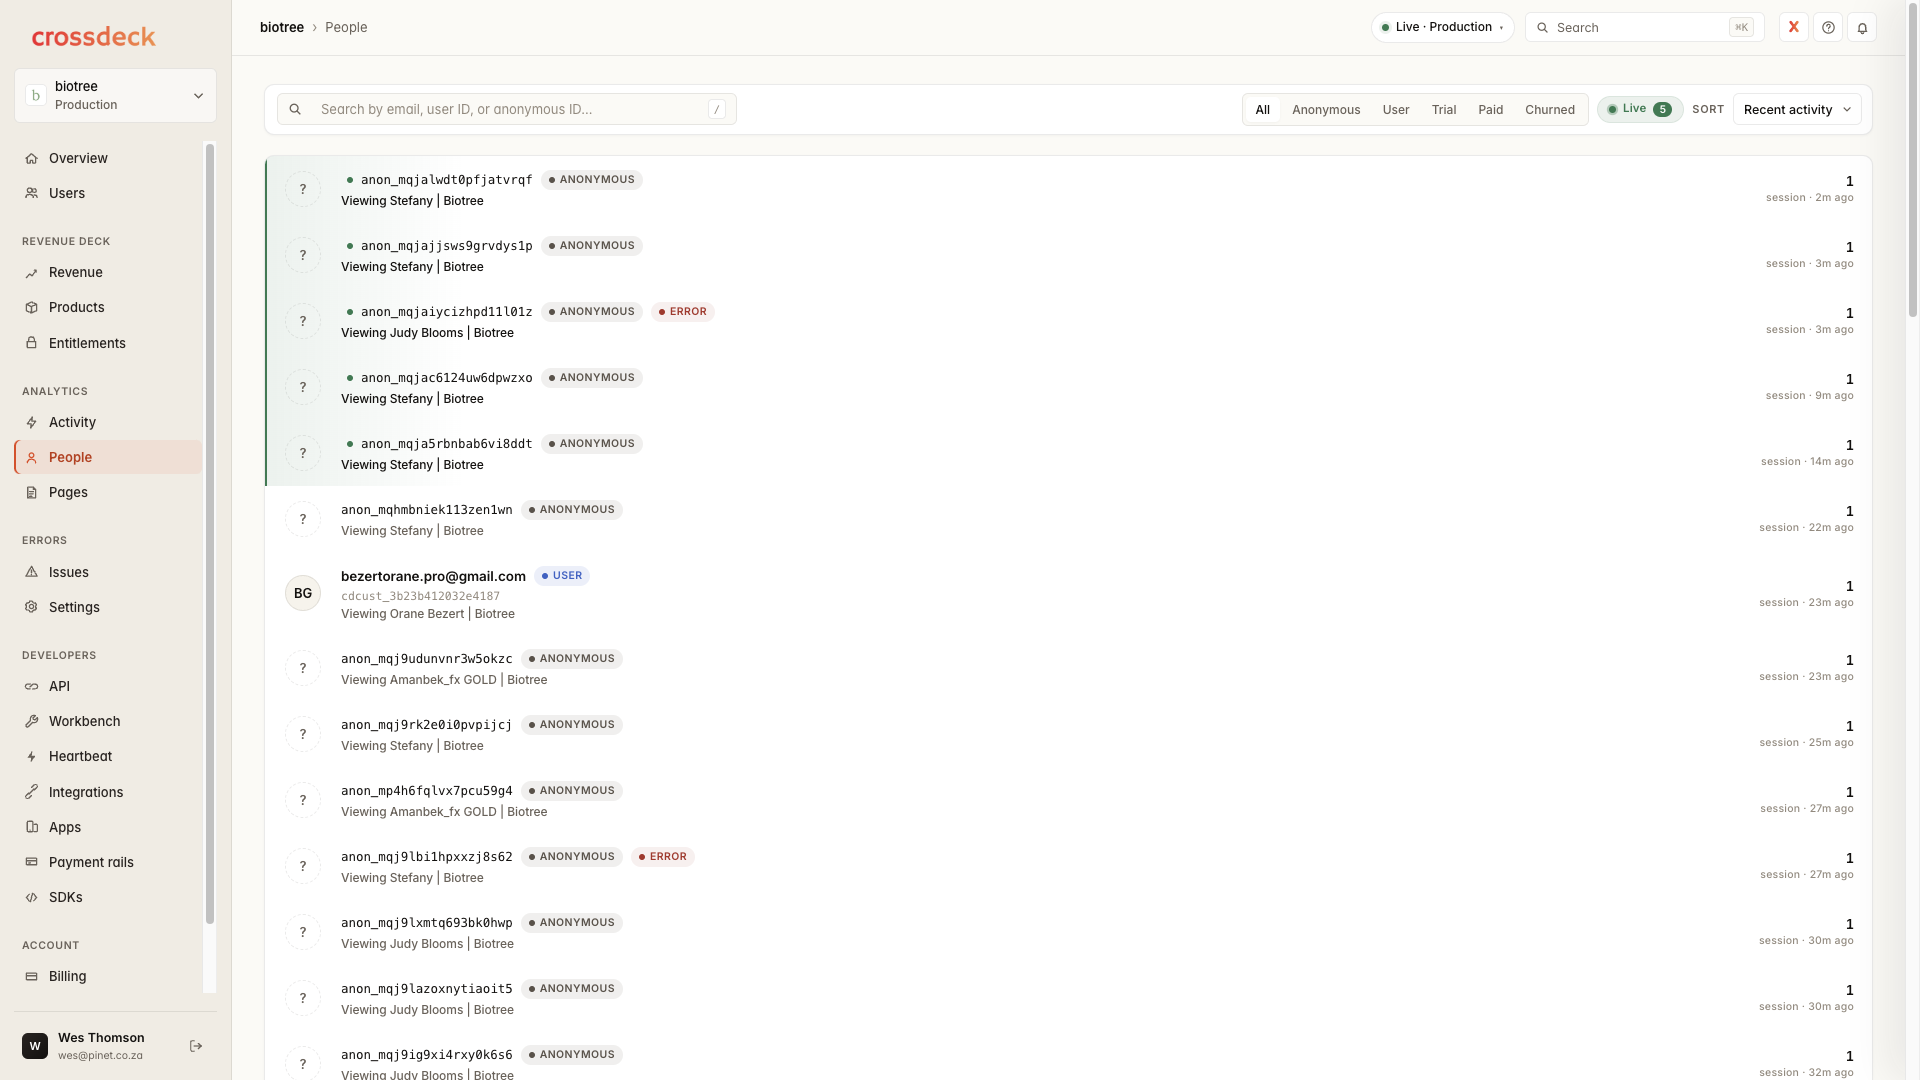
Task: Open the help question mark icon
Action: click(1828, 27)
